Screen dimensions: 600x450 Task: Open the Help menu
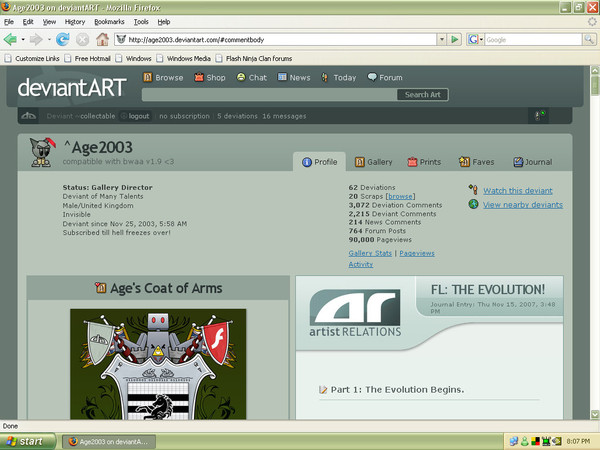coord(164,22)
